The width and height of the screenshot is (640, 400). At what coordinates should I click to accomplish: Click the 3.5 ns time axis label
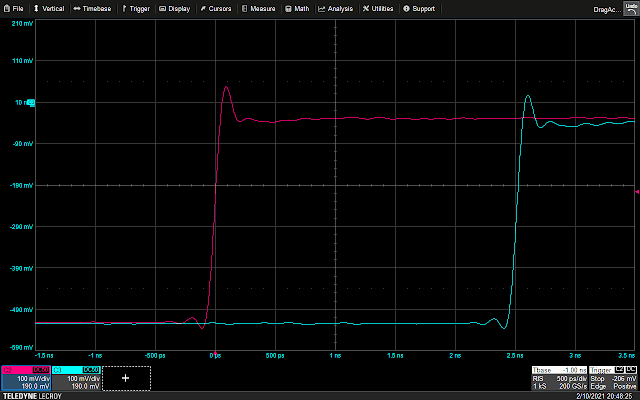point(627,356)
